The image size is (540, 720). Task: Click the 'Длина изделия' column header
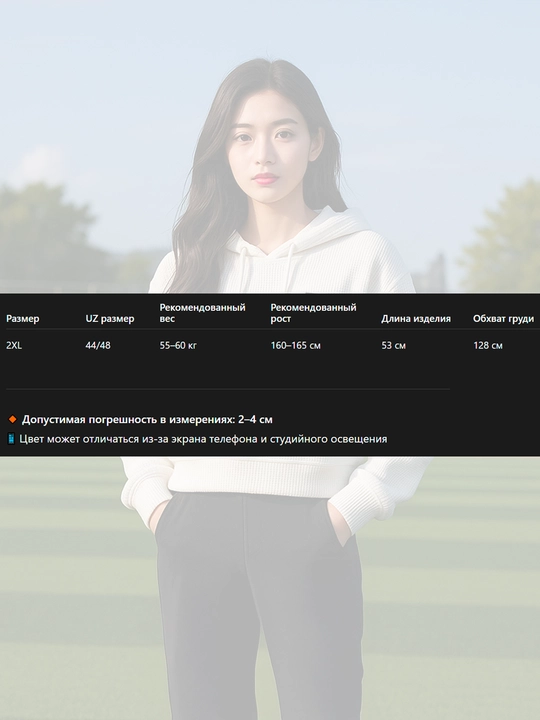point(416,319)
